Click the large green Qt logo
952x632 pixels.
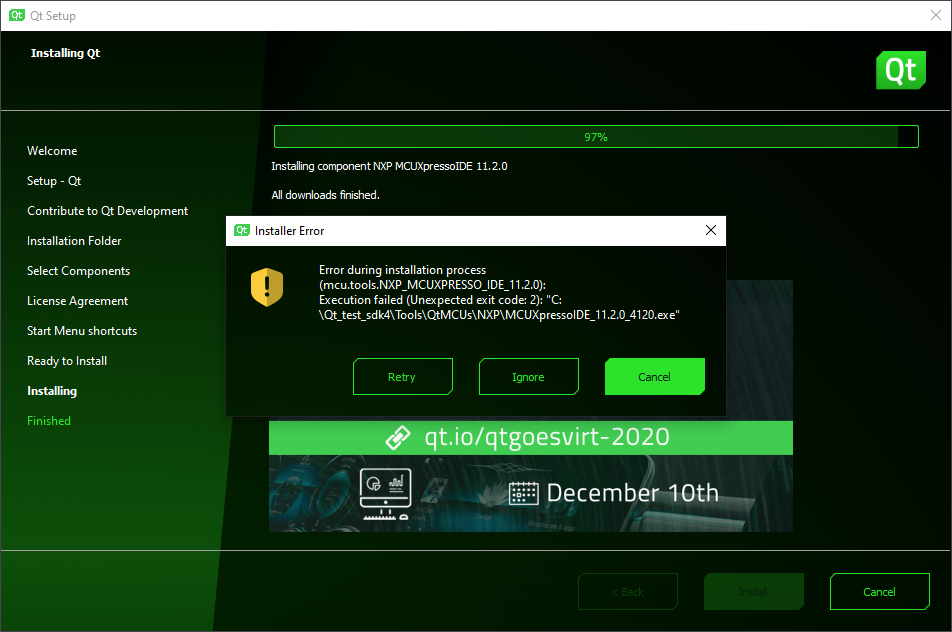point(900,70)
